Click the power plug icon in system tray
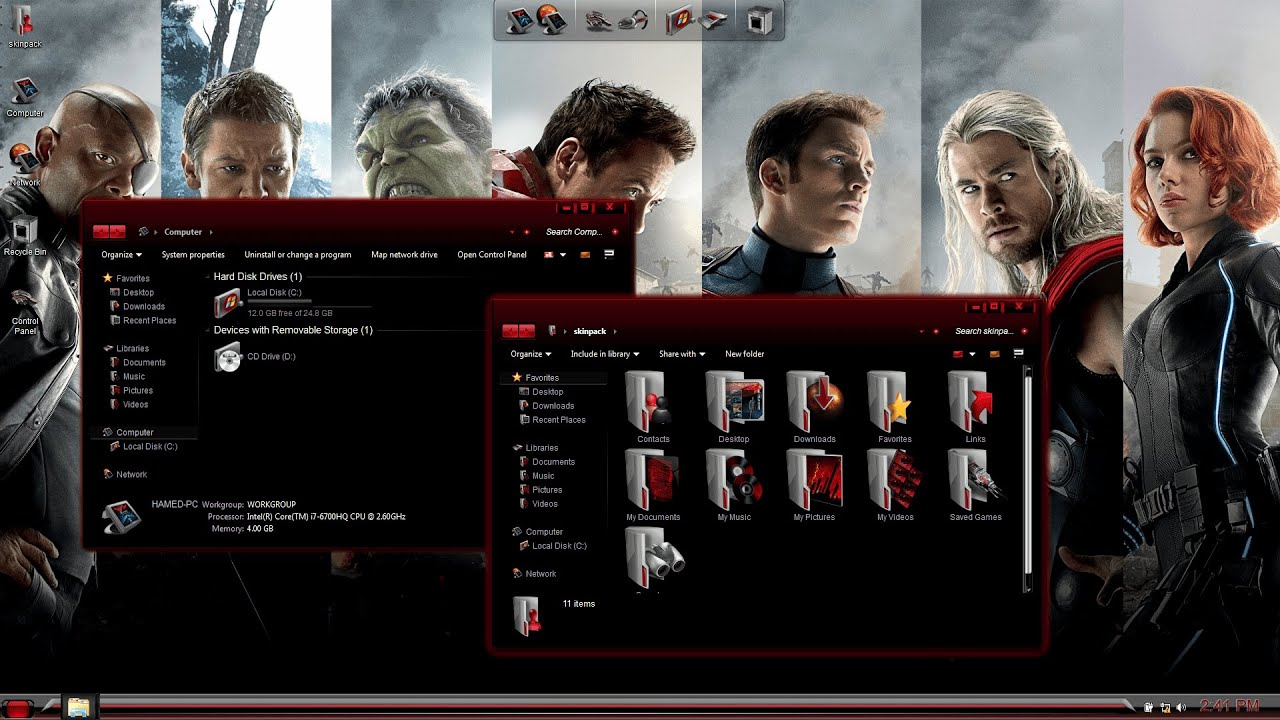Image resolution: width=1280 pixels, height=720 pixels. pos(1149,707)
